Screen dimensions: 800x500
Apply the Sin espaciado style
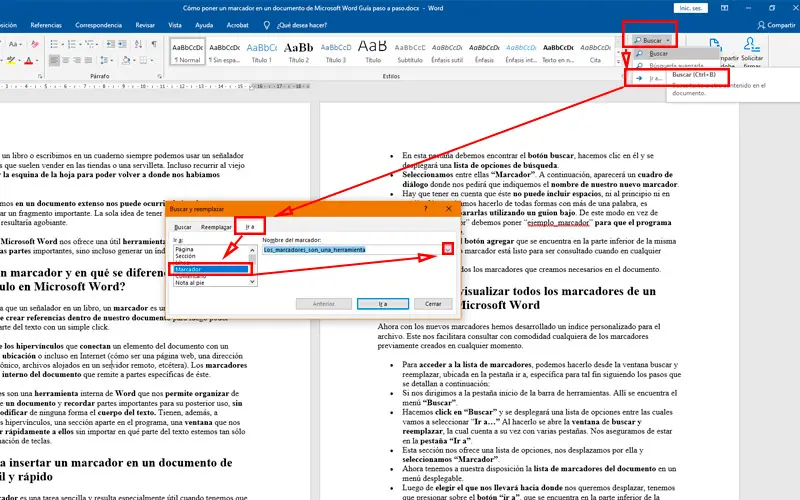coord(224,52)
